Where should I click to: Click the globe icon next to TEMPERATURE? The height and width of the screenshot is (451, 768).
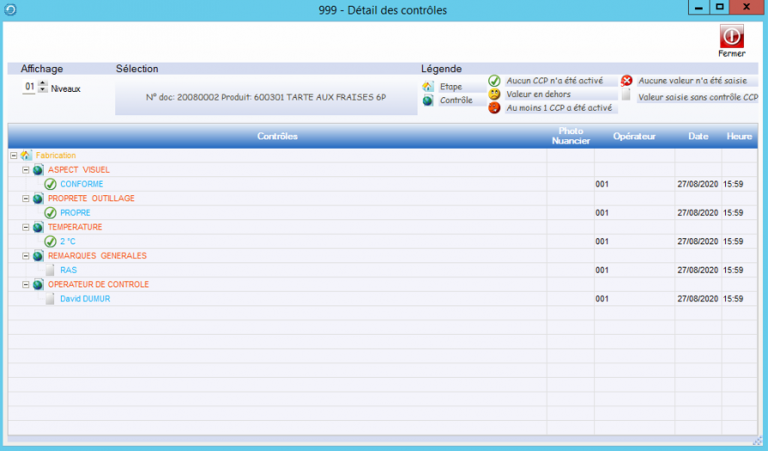tap(38, 227)
